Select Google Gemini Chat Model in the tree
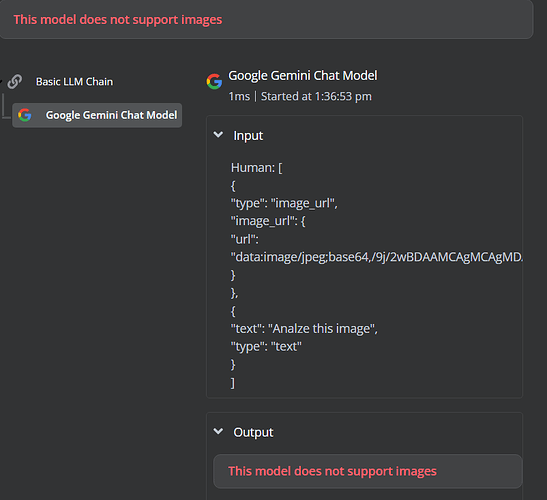Viewport: 547px width, 500px height. click(x=97, y=115)
